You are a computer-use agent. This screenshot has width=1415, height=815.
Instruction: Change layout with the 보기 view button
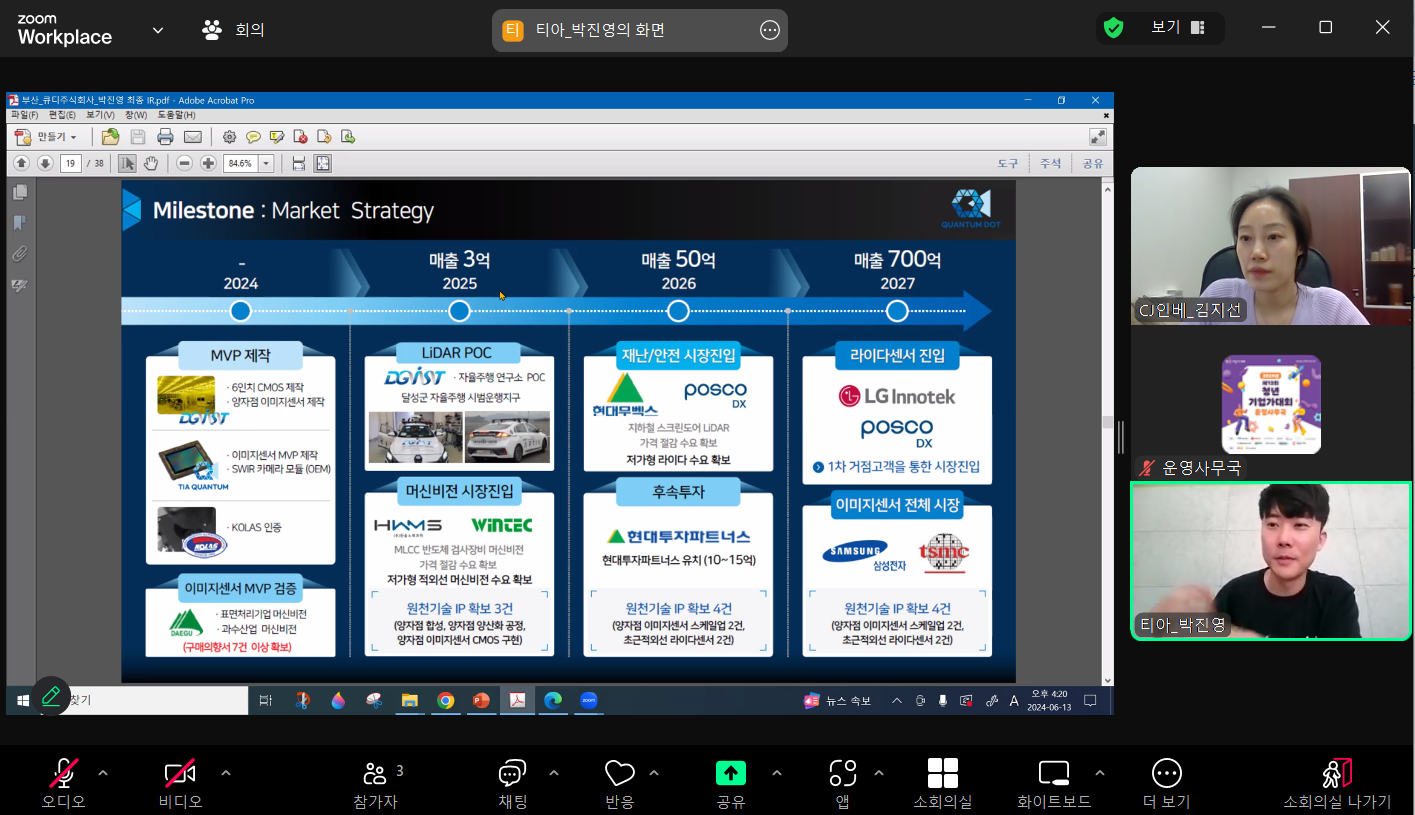tap(1177, 28)
